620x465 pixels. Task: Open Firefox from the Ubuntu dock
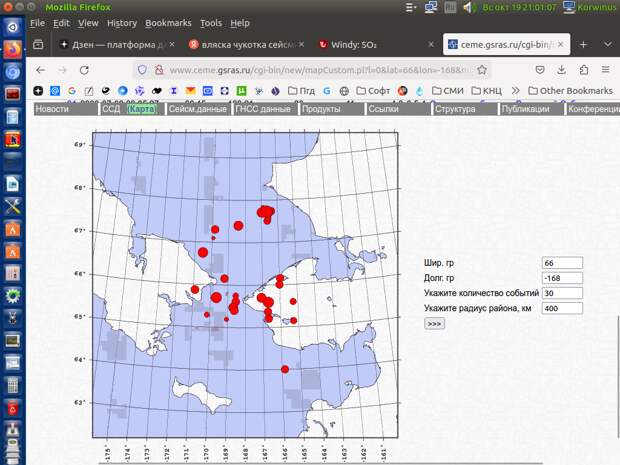13,47
